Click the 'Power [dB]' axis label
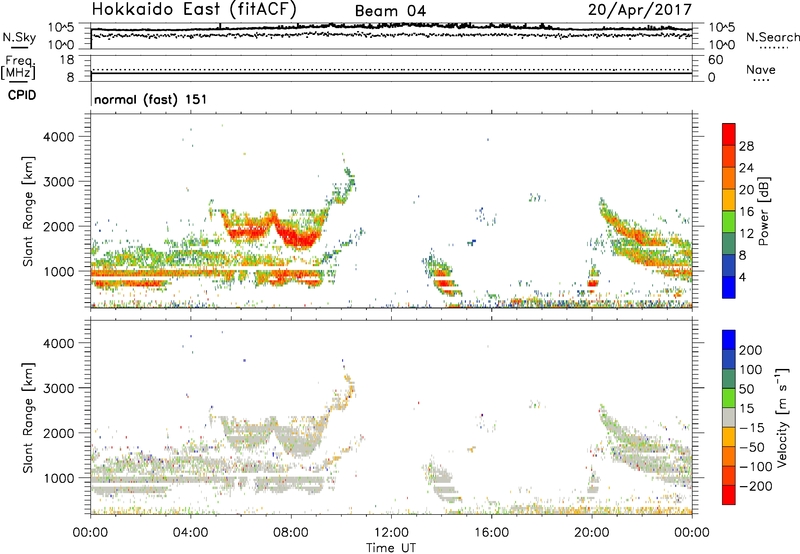 point(764,211)
